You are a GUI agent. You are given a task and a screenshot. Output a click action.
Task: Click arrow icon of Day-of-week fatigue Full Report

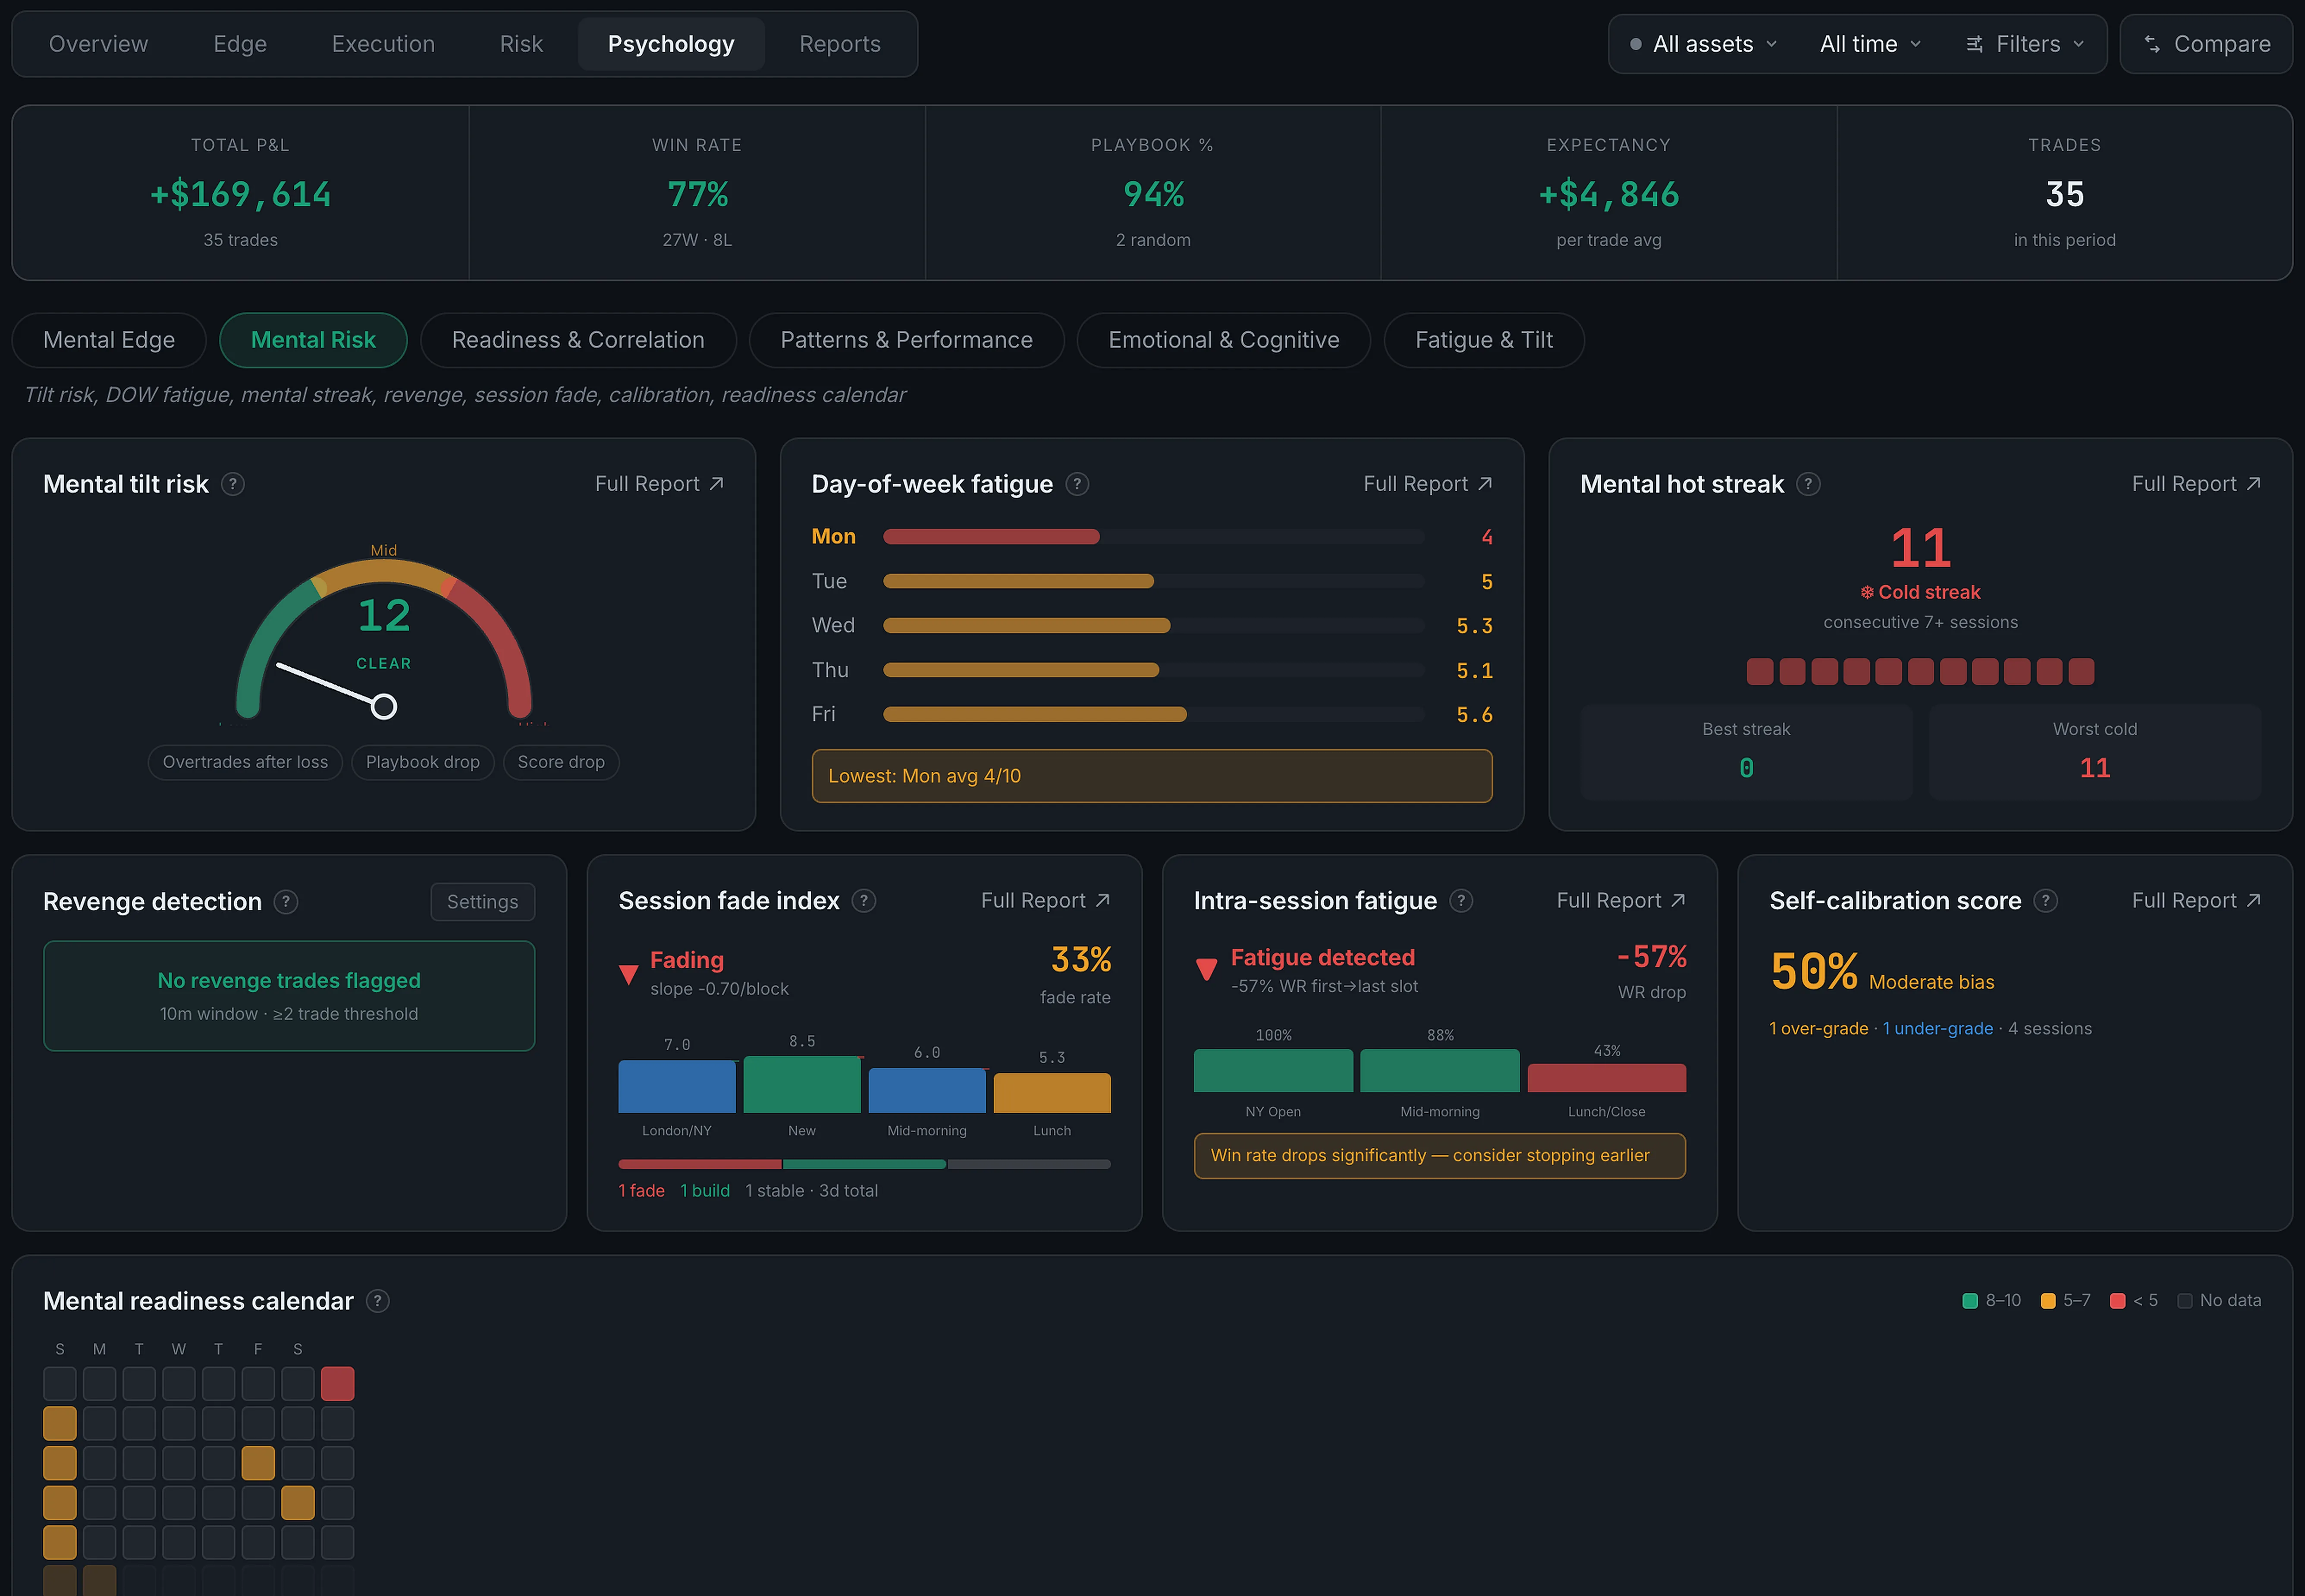(1485, 483)
